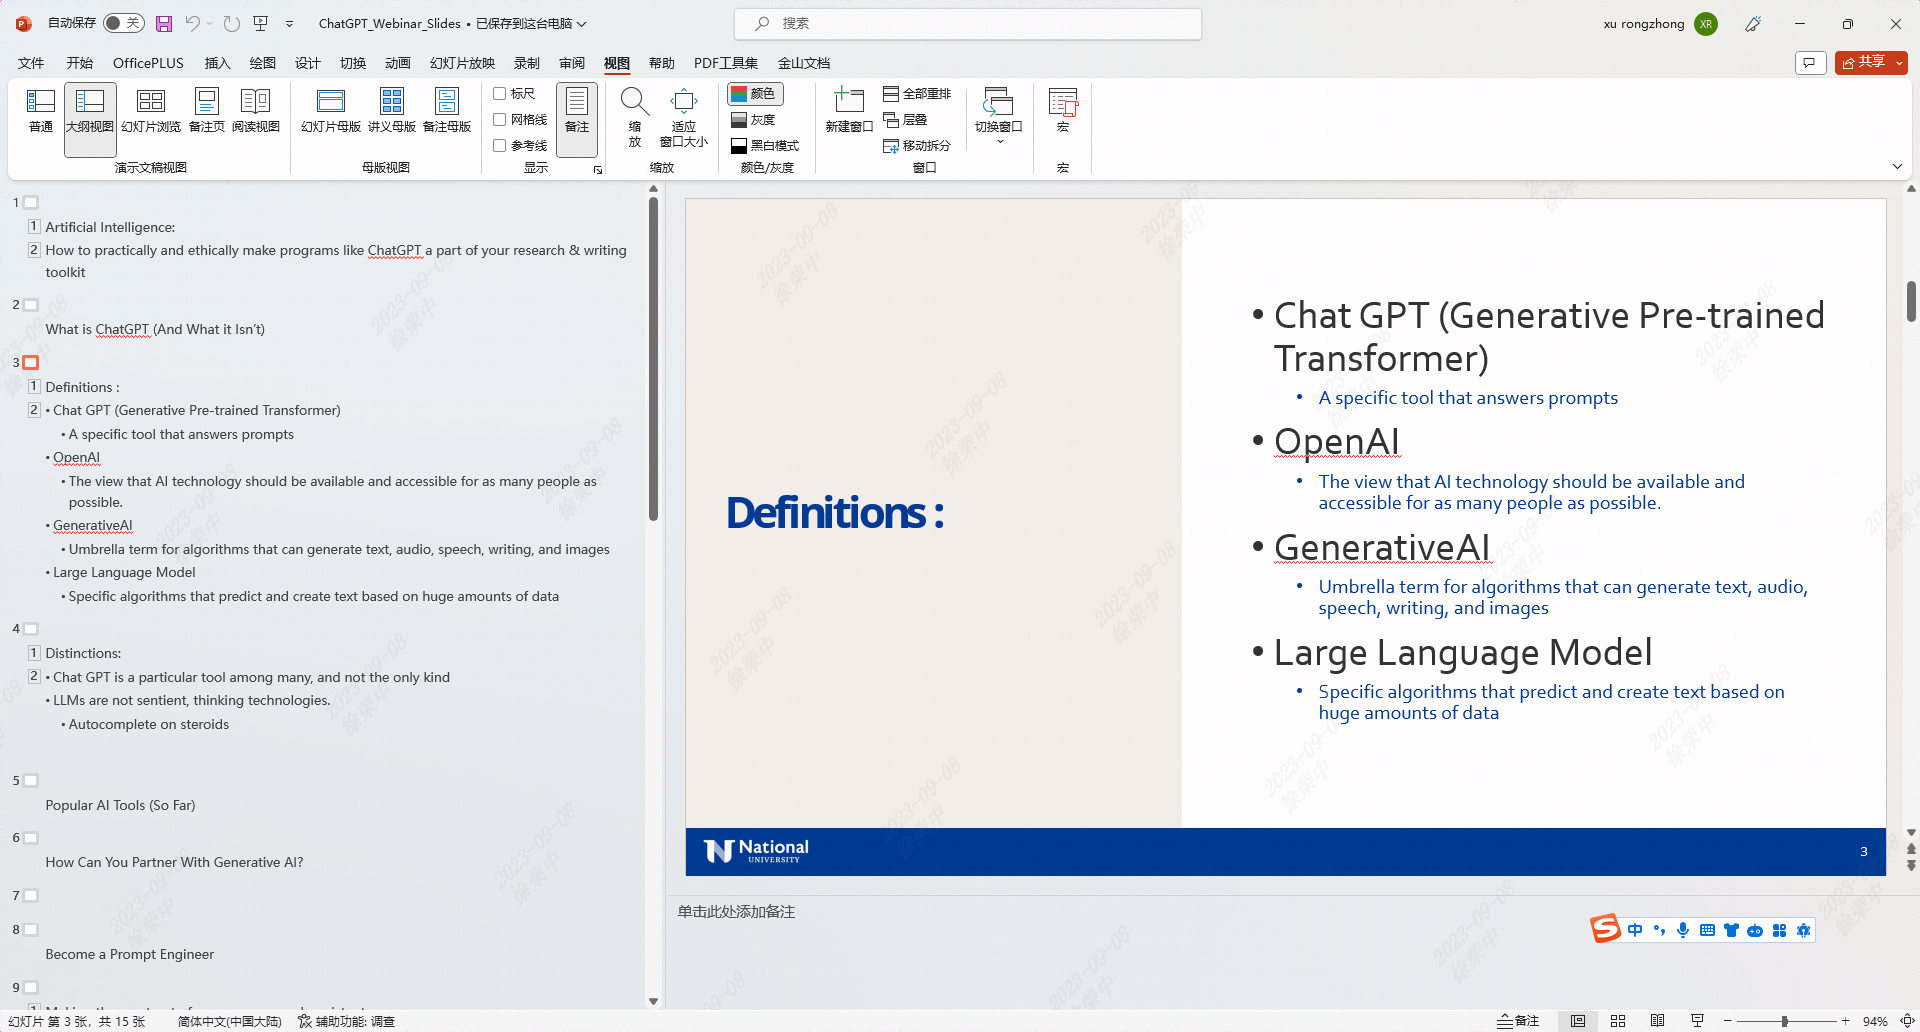Select Outline view (大纲视图) button
The image size is (1920, 1032).
coord(90,119)
